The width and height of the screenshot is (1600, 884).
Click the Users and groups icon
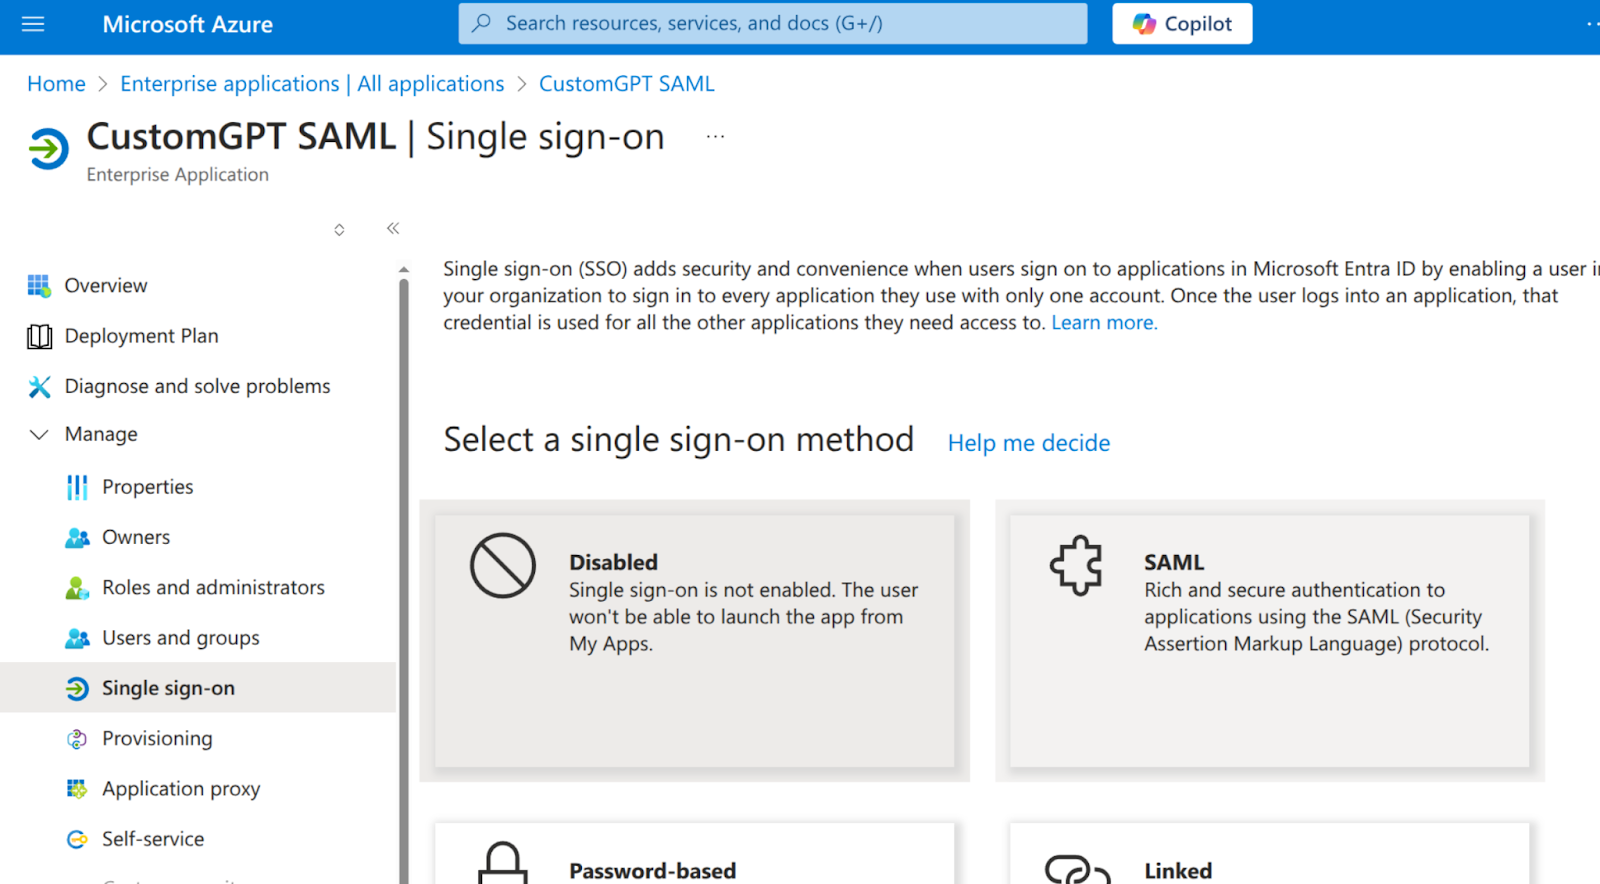click(77, 638)
